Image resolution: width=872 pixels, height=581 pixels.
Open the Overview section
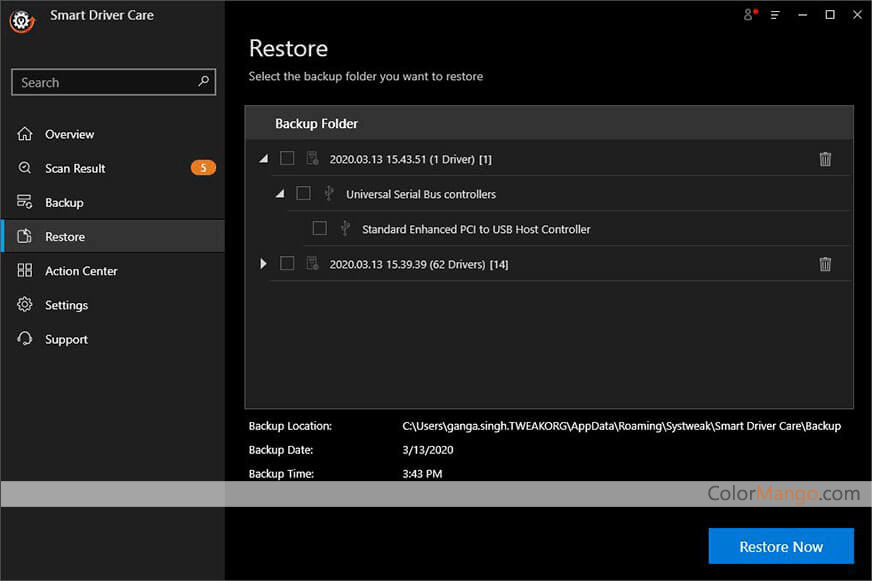(x=69, y=134)
